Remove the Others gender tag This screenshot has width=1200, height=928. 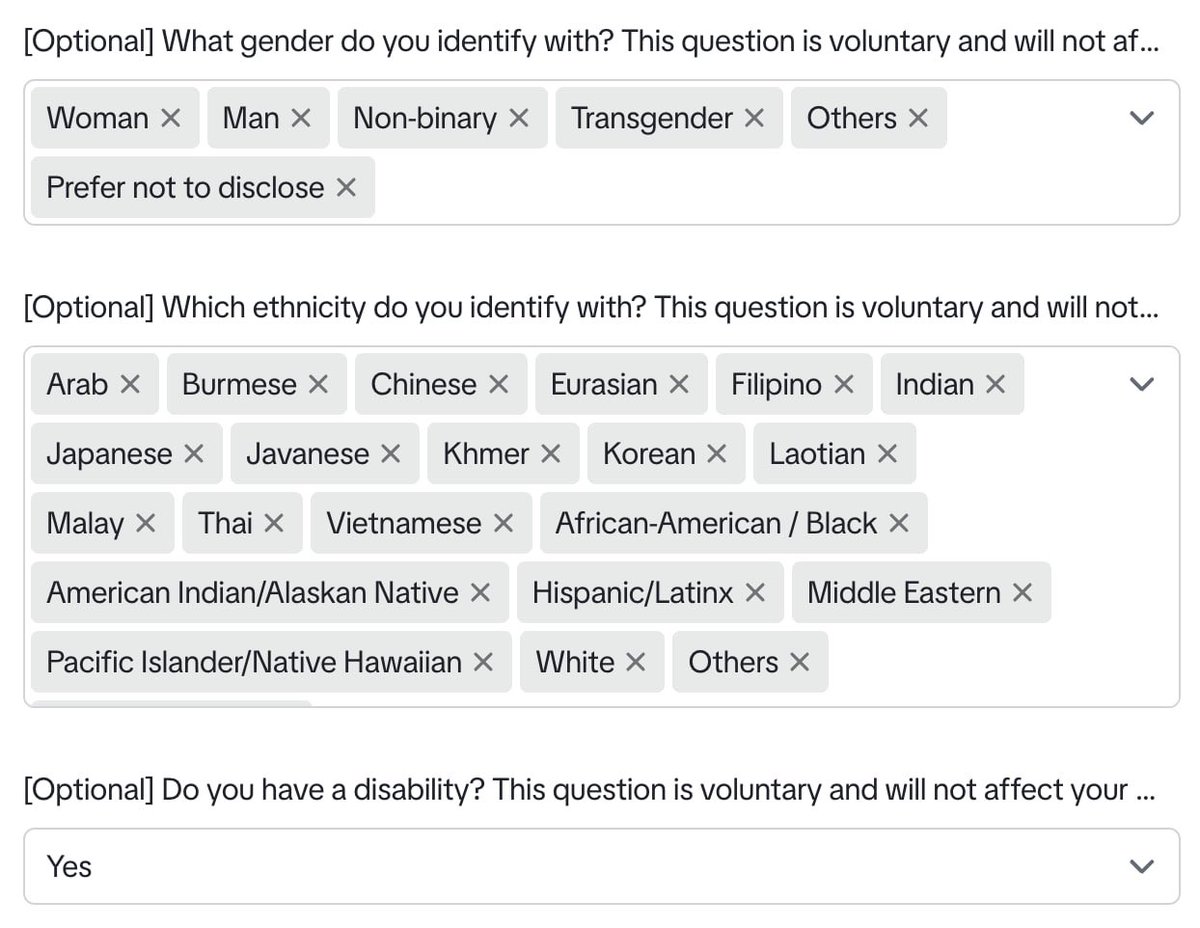click(917, 119)
